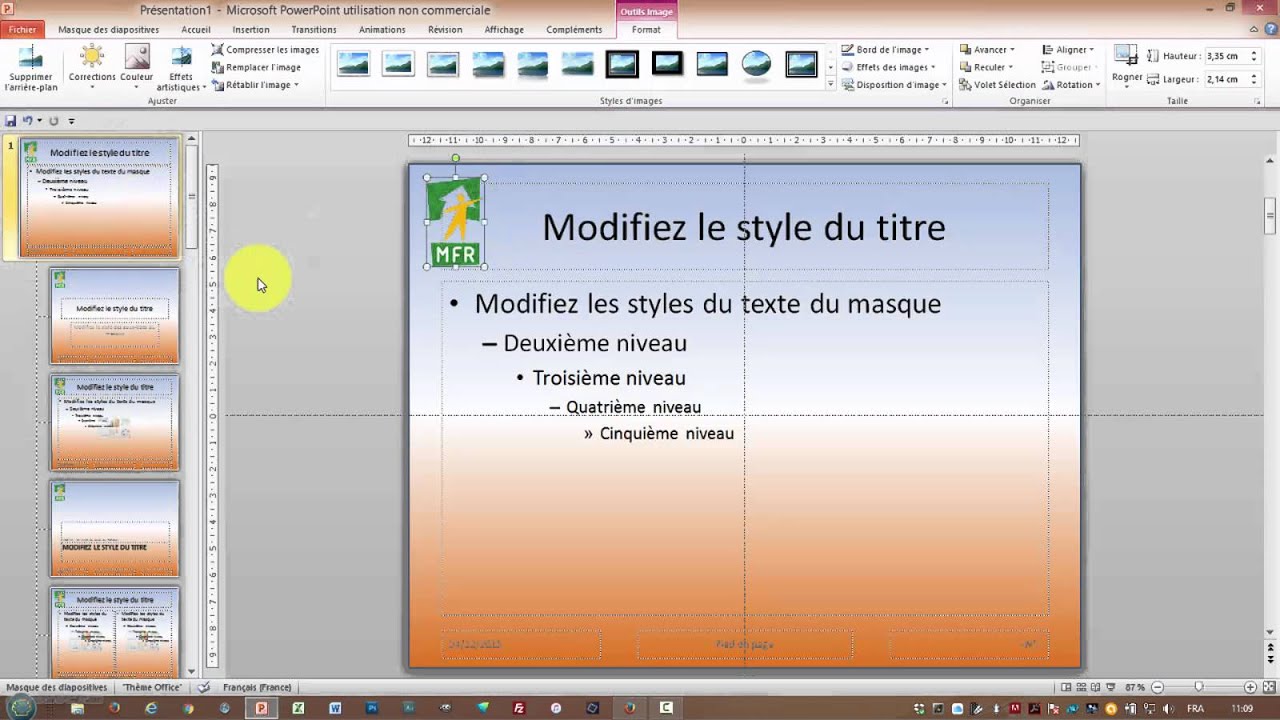Click the slide title 'Modifiez le style du titre'
The height and width of the screenshot is (720, 1280).
pyautogui.click(x=744, y=227)
